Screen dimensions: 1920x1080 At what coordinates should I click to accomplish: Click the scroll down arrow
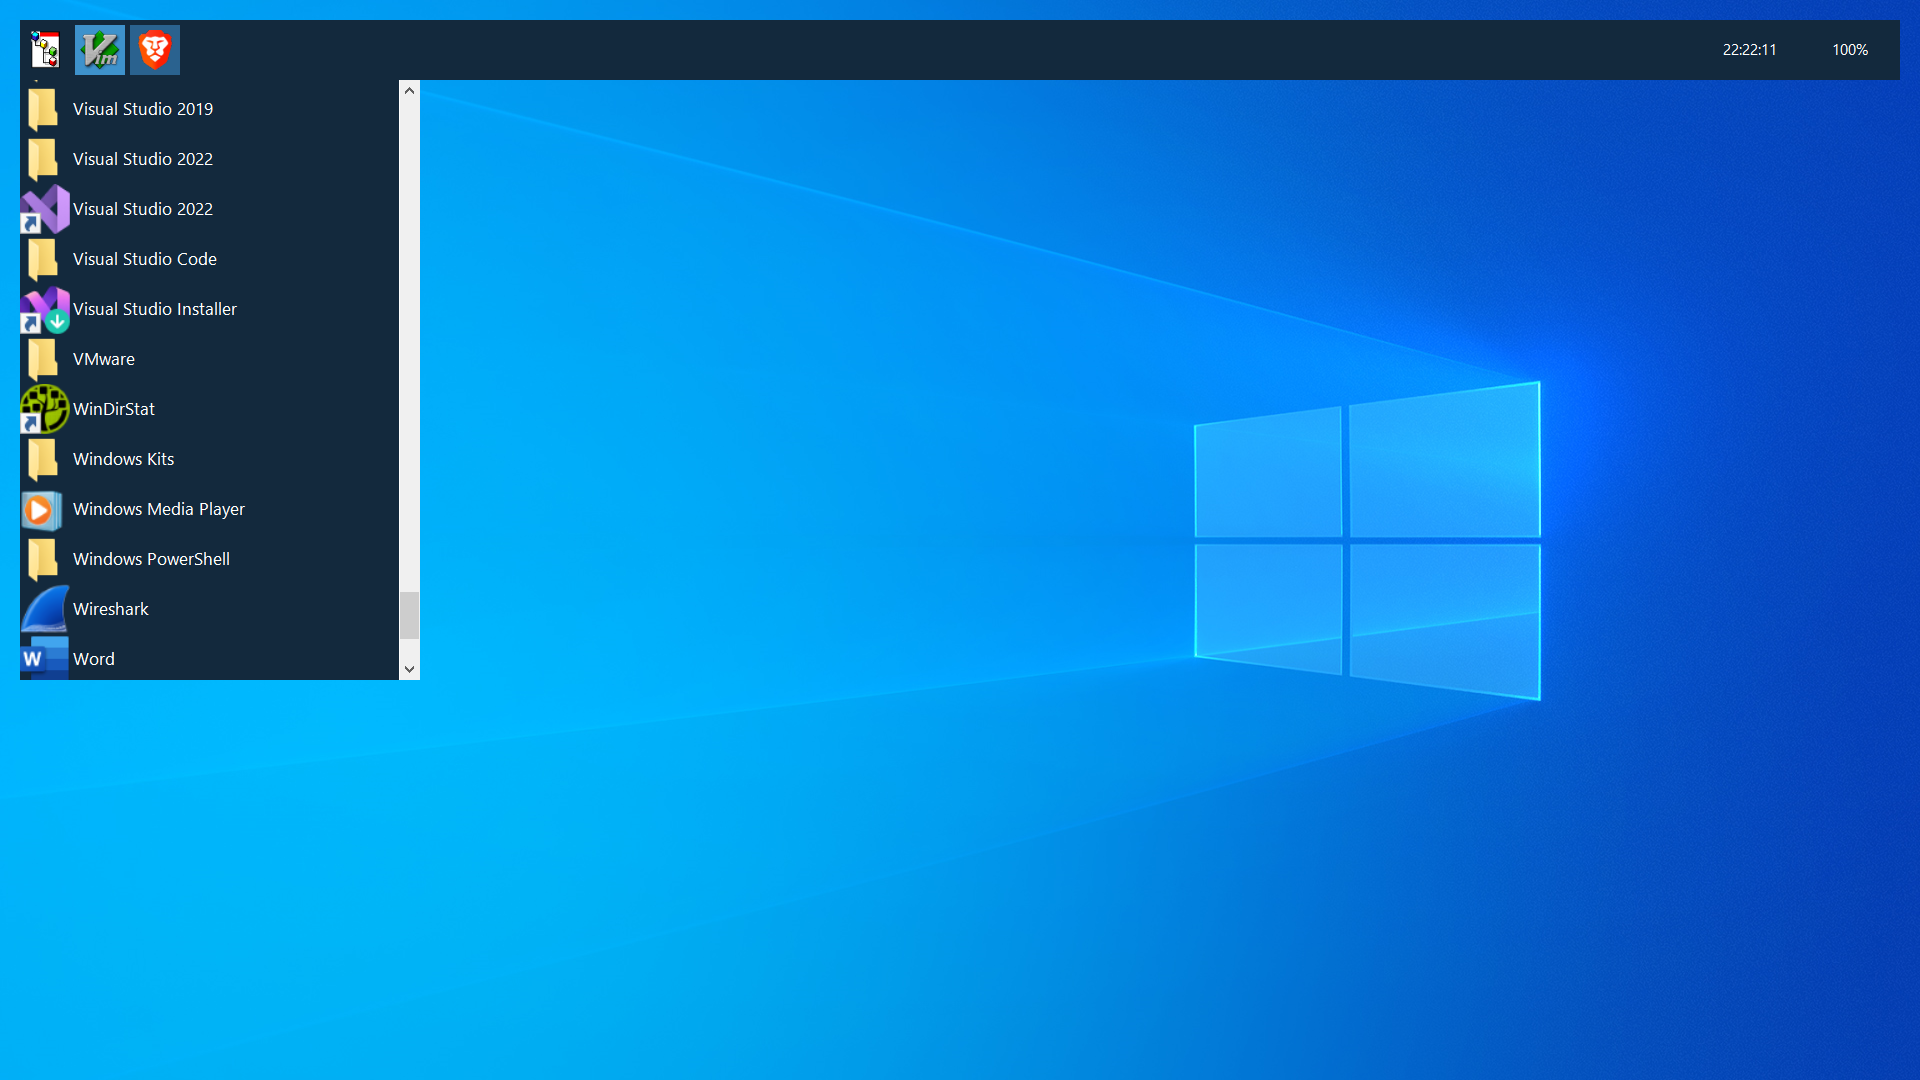(409, 669)
